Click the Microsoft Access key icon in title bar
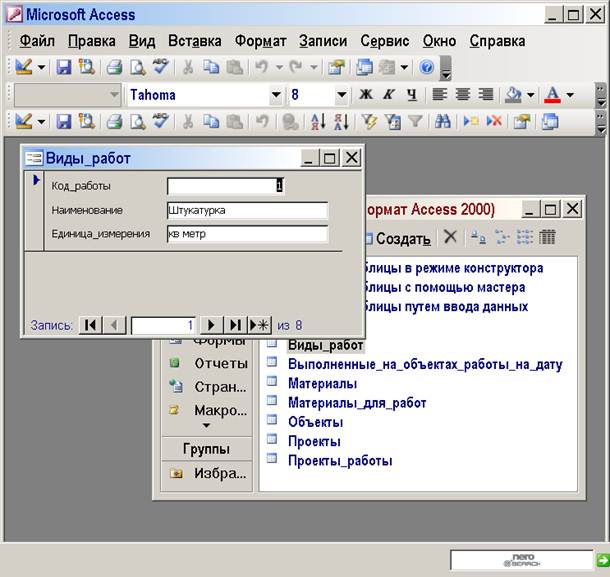 coord(15,15)
